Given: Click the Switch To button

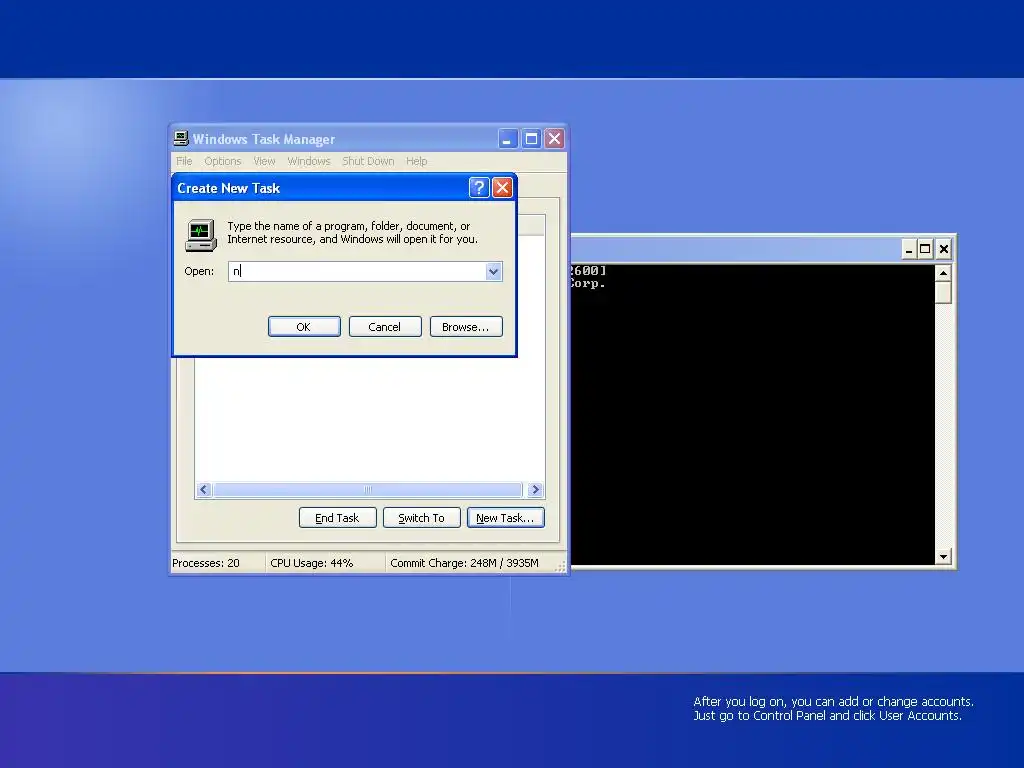Looking at the screenshot, I should pyautogui.click(x=421, y=518).
